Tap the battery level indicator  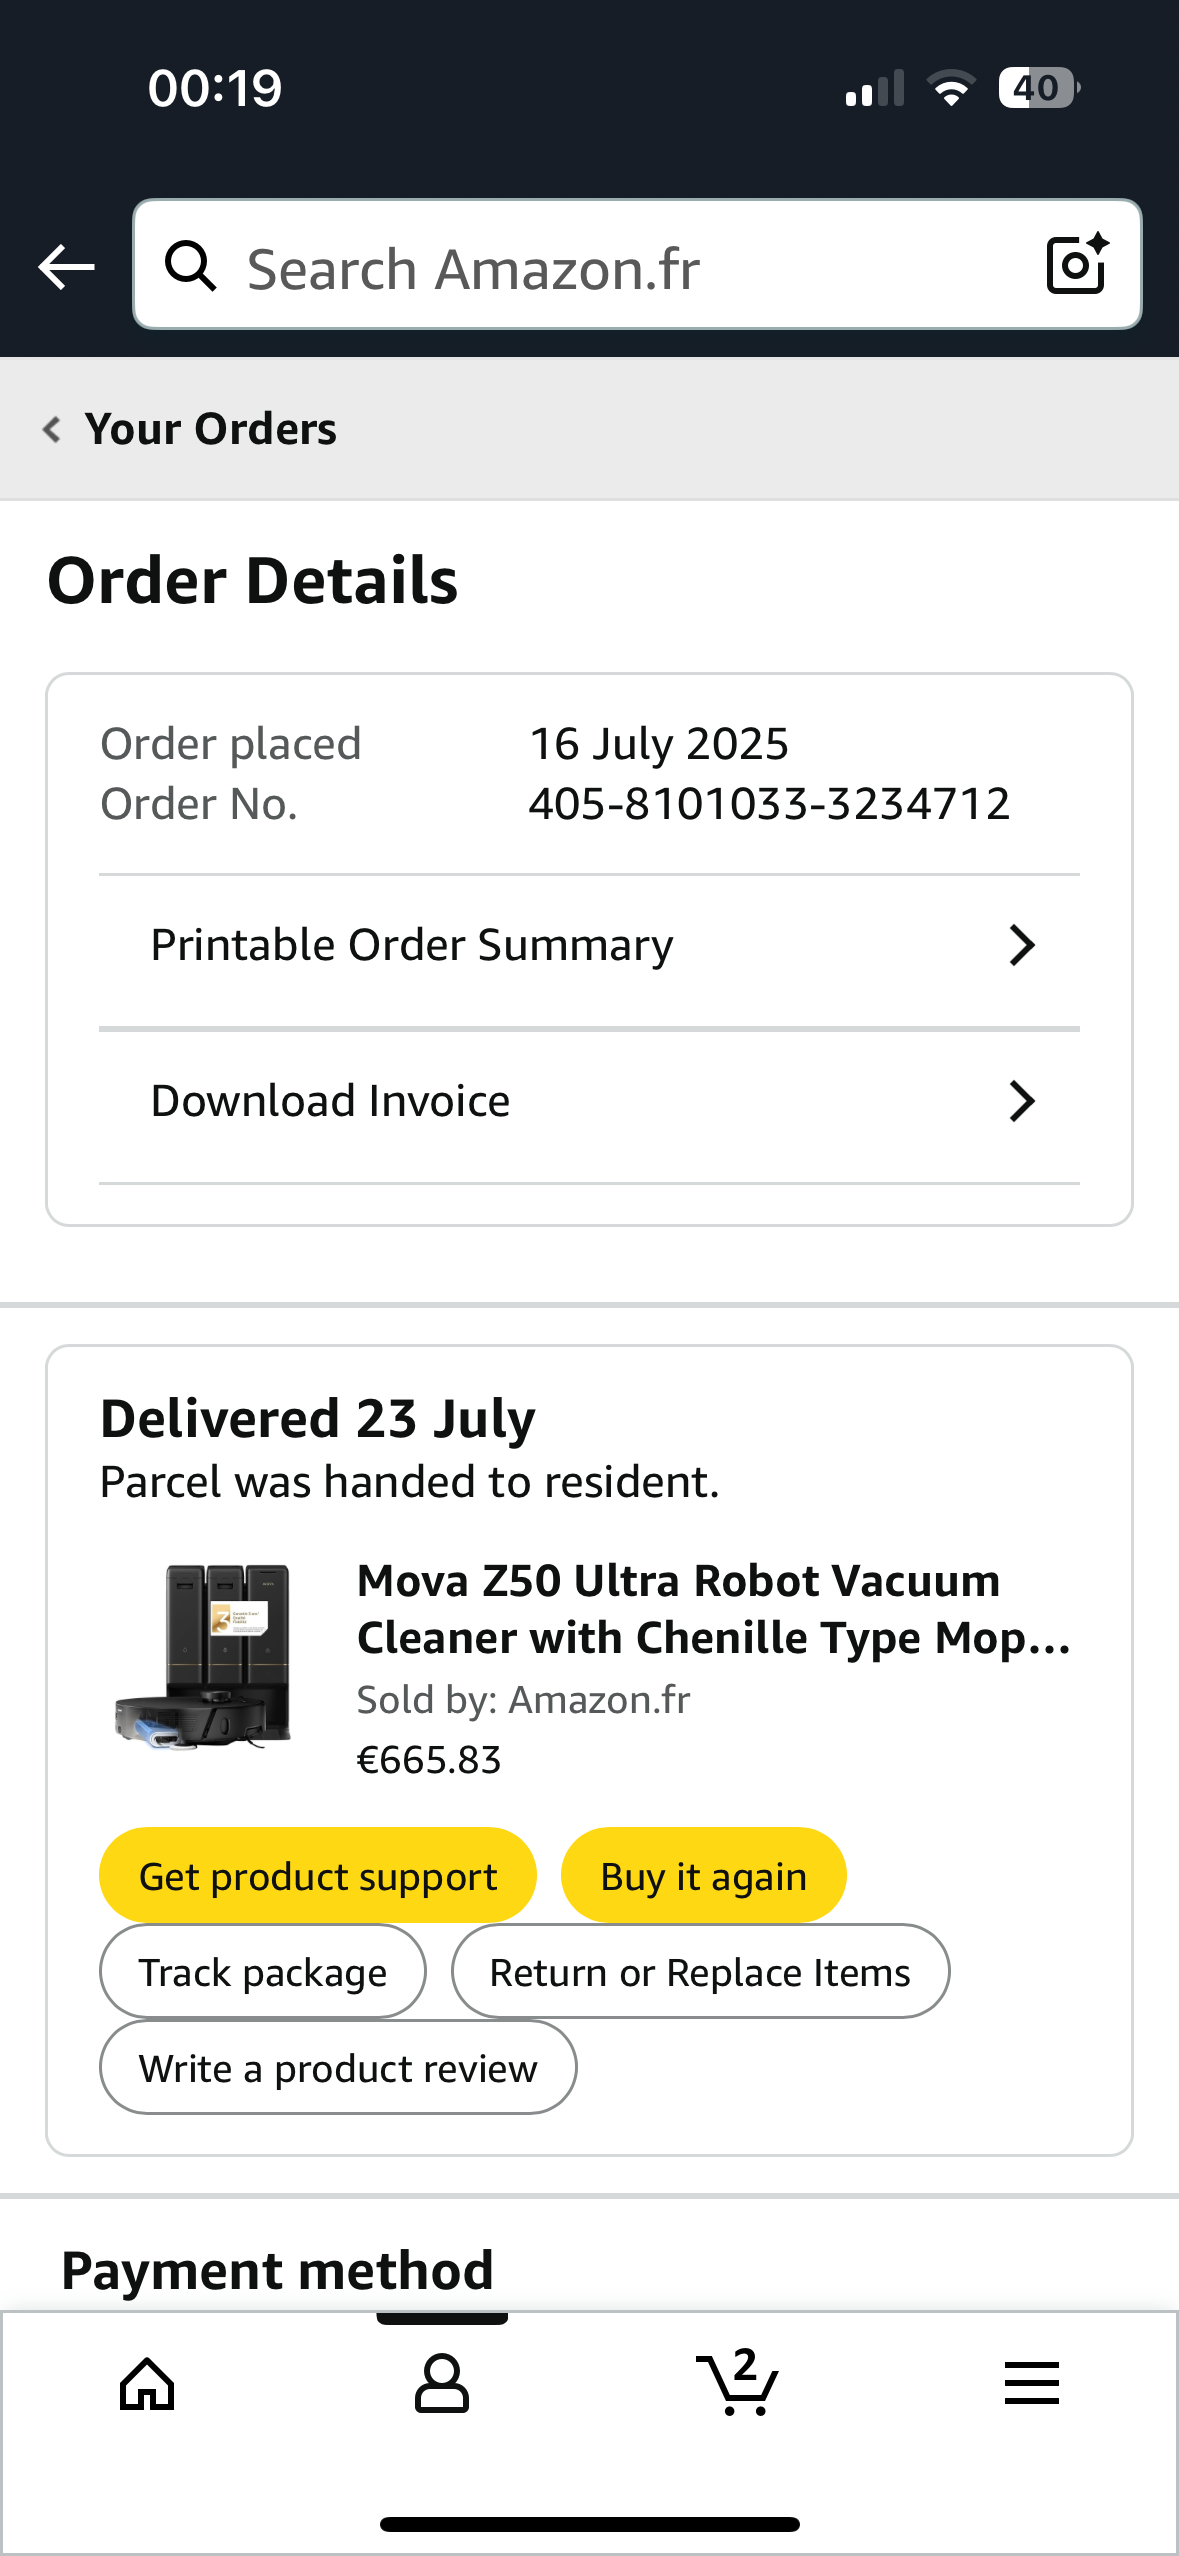[1038, 88]
